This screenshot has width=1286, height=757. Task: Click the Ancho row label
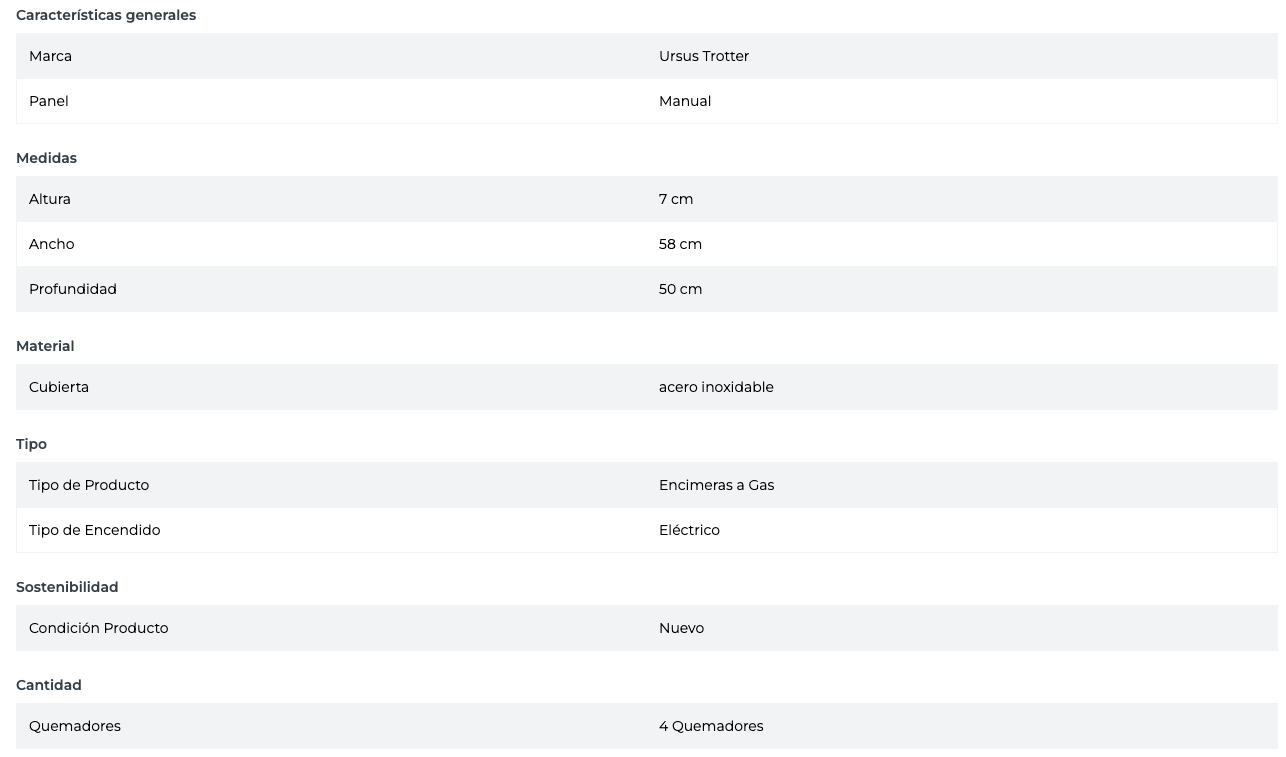pos(52,244)
